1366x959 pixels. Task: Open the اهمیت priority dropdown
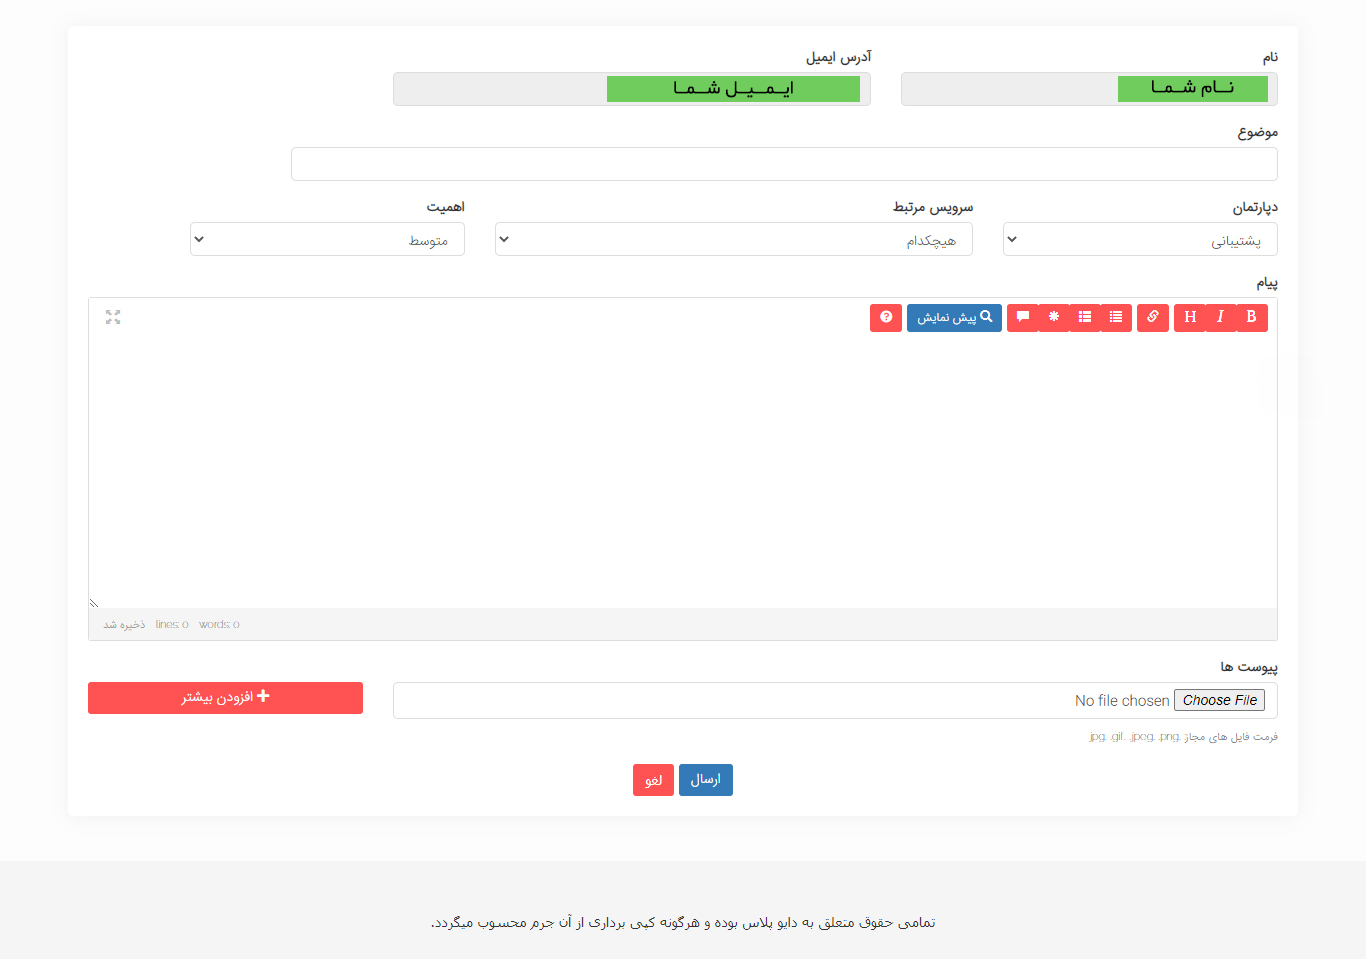(x=327, y=240)
